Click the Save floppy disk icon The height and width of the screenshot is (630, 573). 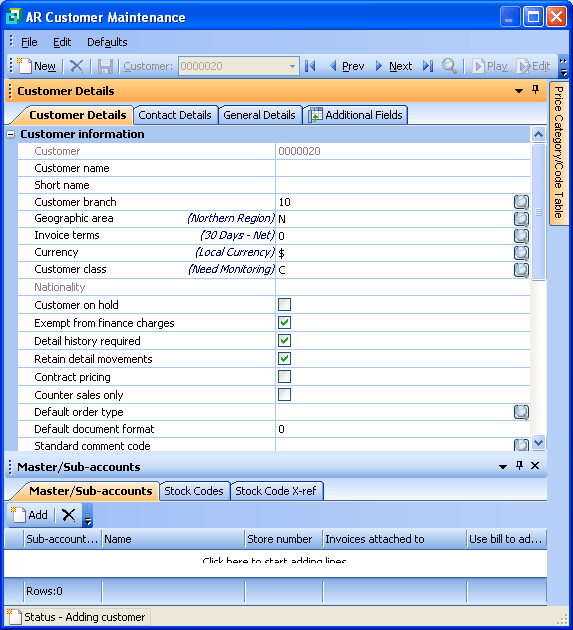[x=105, y=66]
